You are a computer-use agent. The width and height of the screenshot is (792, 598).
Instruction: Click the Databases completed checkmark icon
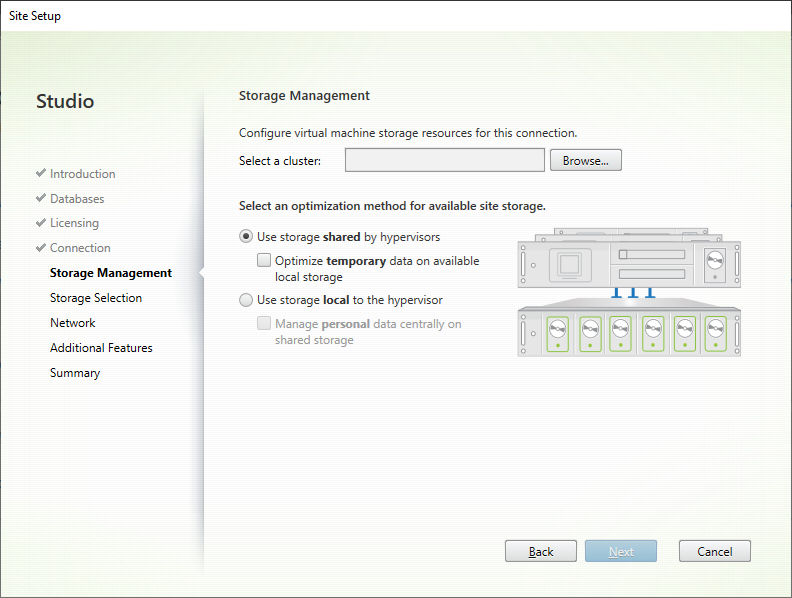pos(41,198)
